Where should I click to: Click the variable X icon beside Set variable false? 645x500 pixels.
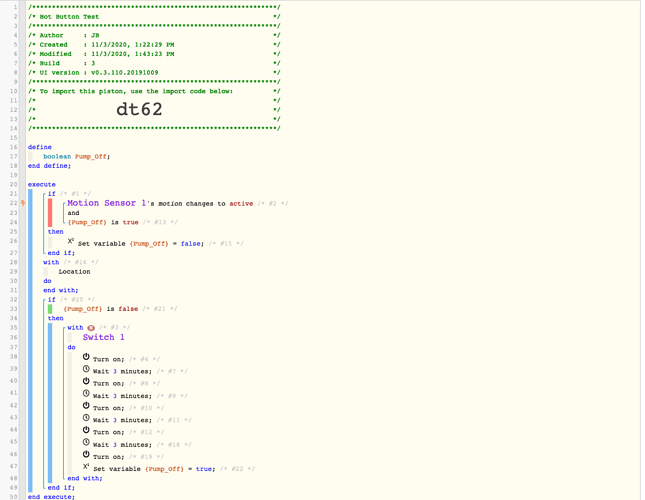71,241
